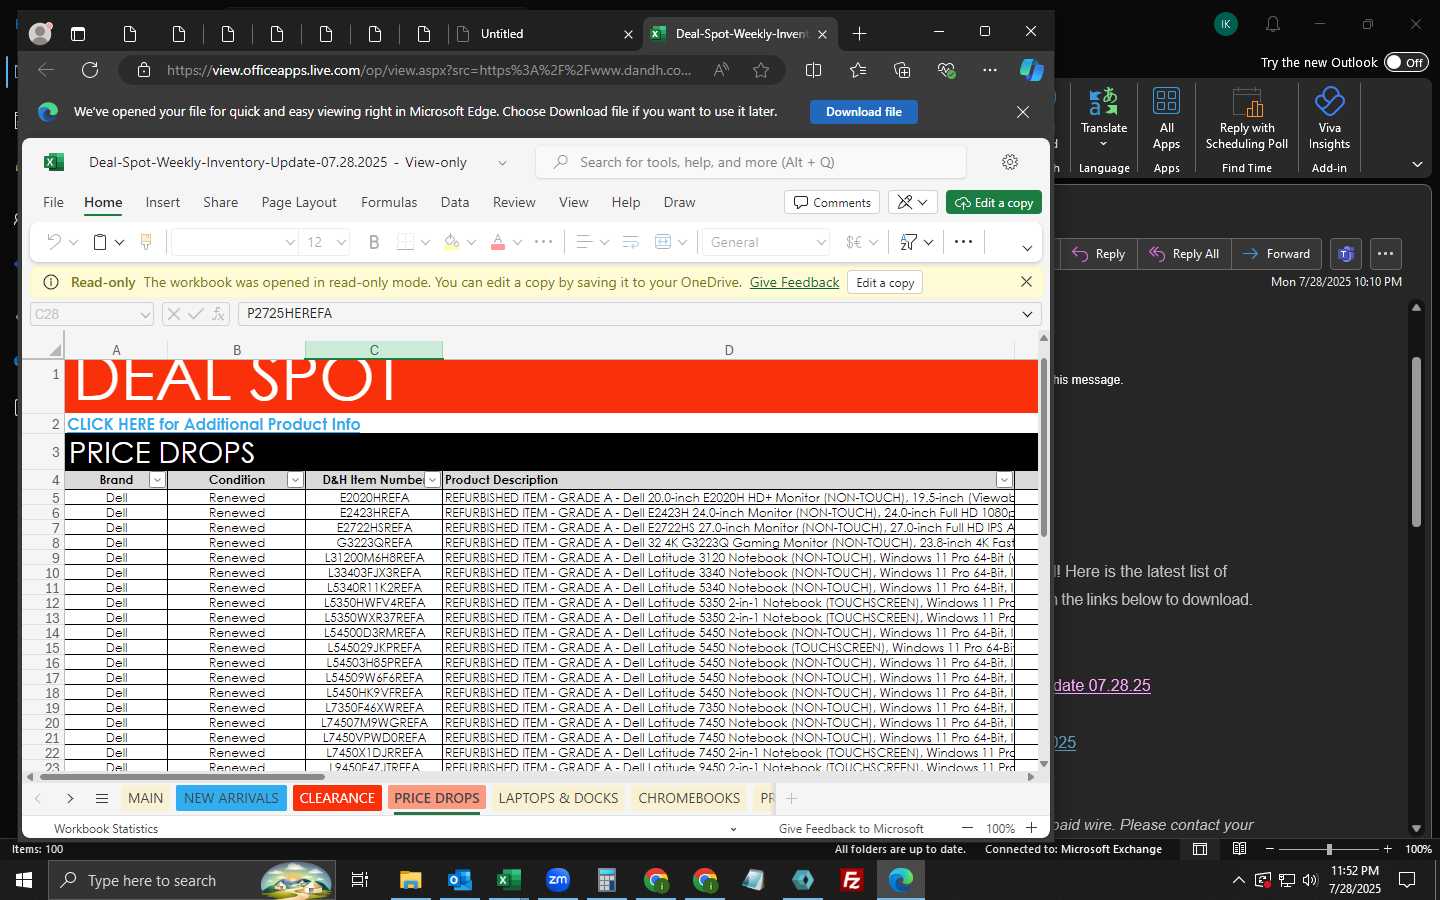
Task: Expand the Name Box dropdown
Action: point(145,314)
